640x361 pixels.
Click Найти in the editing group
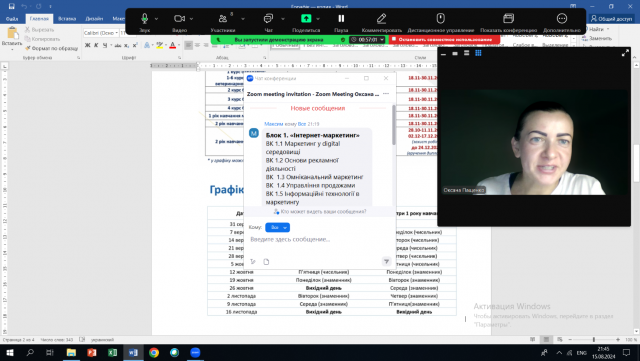click(596, 29)
